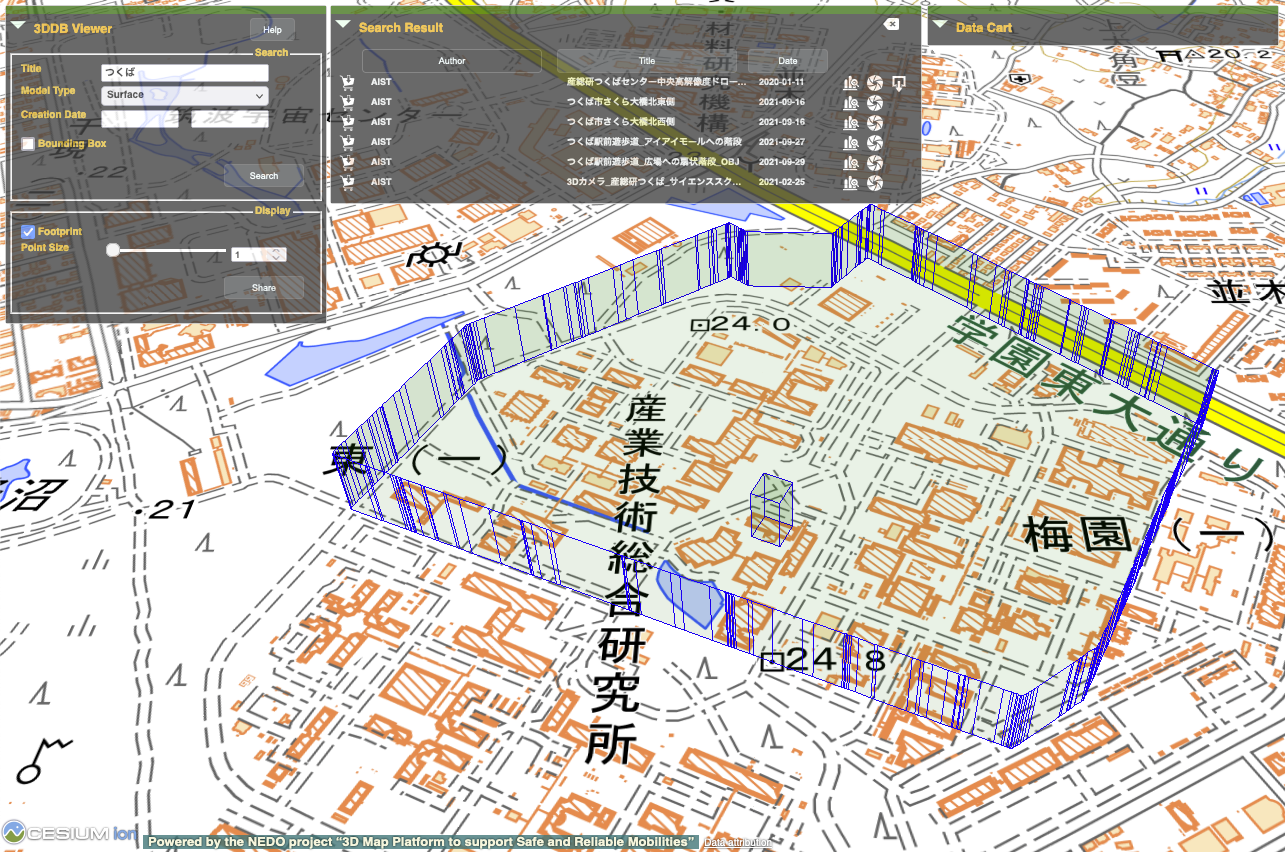Click the date 2021-09-27
Image resolution: width=1285 pixels, height=852 pixels.
point(783,142)
